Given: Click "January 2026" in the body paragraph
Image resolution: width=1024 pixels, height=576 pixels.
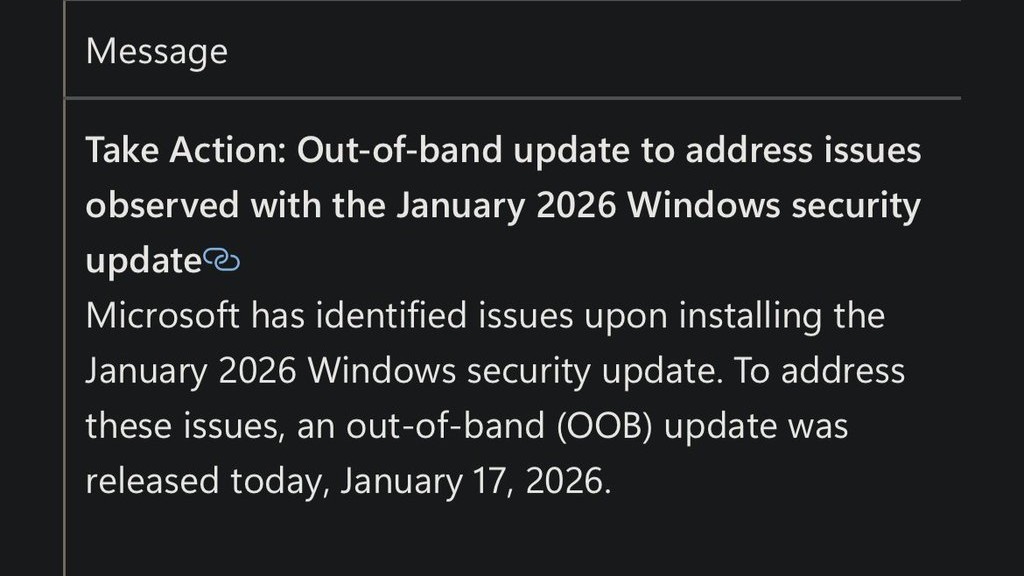Looking at the screenshot, I should pyautogui.click(x=192, y=371).
